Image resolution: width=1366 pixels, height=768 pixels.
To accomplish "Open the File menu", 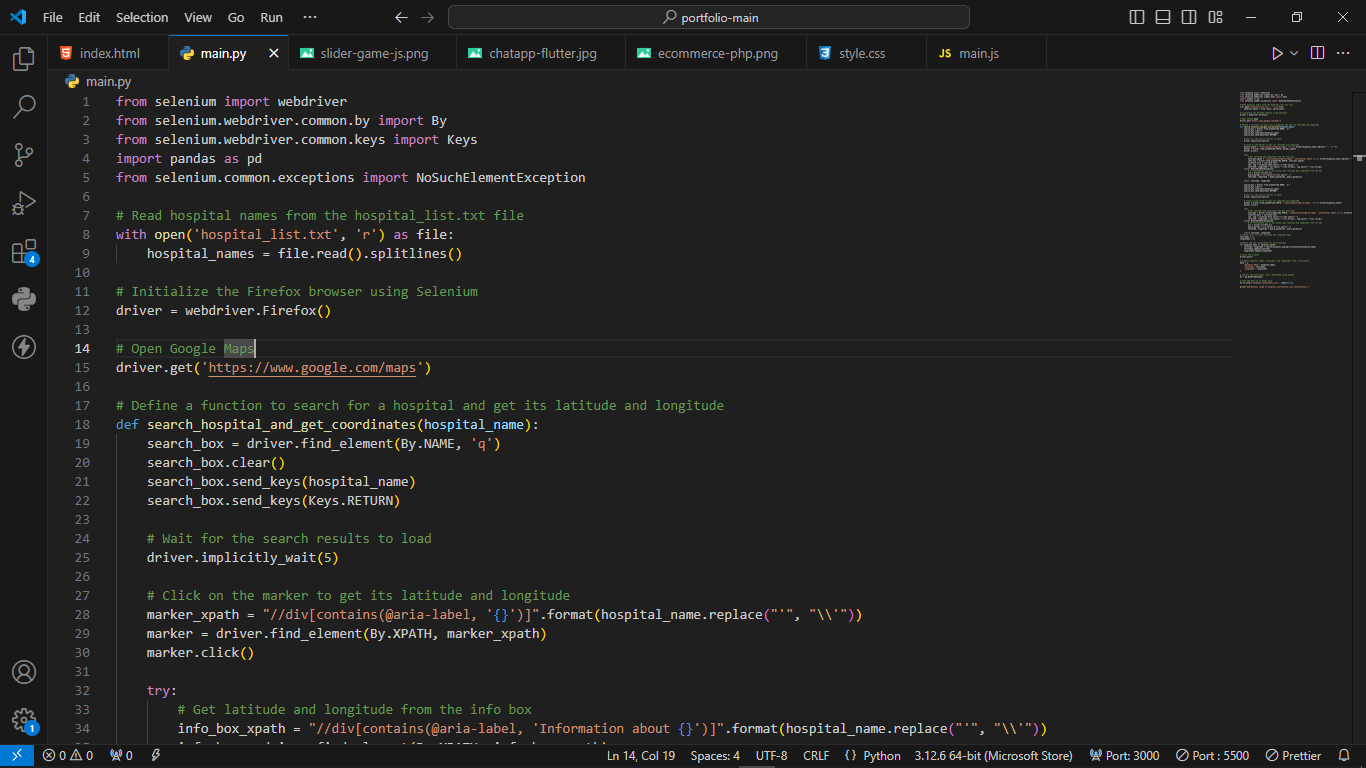I will pos(53,17).
